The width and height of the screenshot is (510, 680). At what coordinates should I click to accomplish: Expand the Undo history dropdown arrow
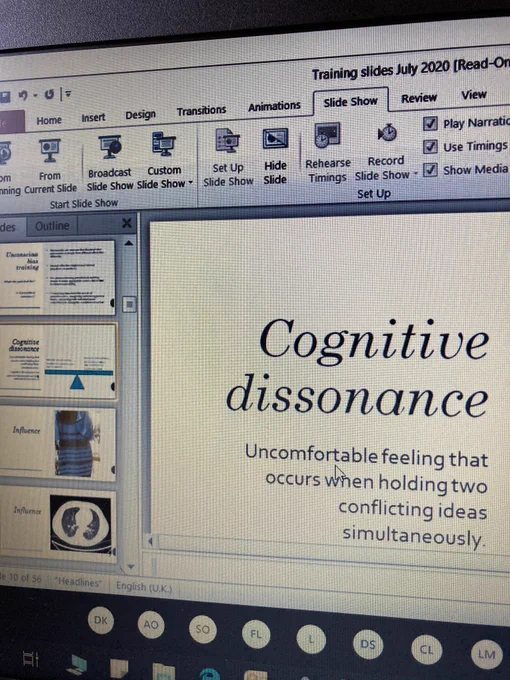[36, 95]
